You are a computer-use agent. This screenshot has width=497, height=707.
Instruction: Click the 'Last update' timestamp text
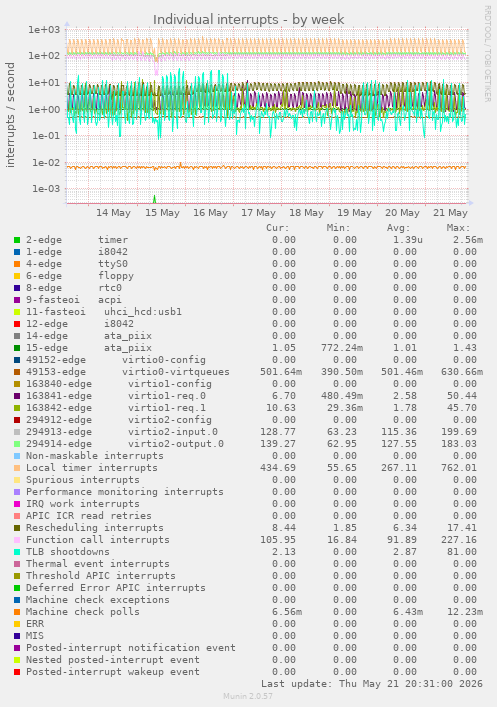pyautogui.click(x=372, y=684)
